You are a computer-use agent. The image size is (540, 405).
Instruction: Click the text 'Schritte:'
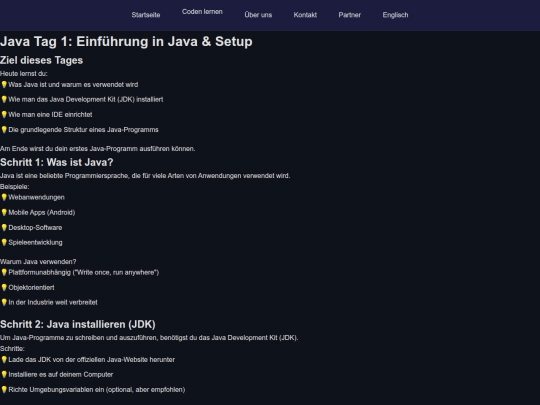pyautogui.click(x=12, y=349)
